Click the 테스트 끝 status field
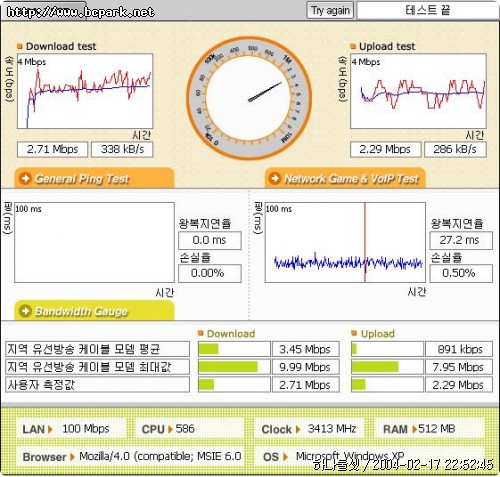This screenshot has height=477, width=500. 428,10
